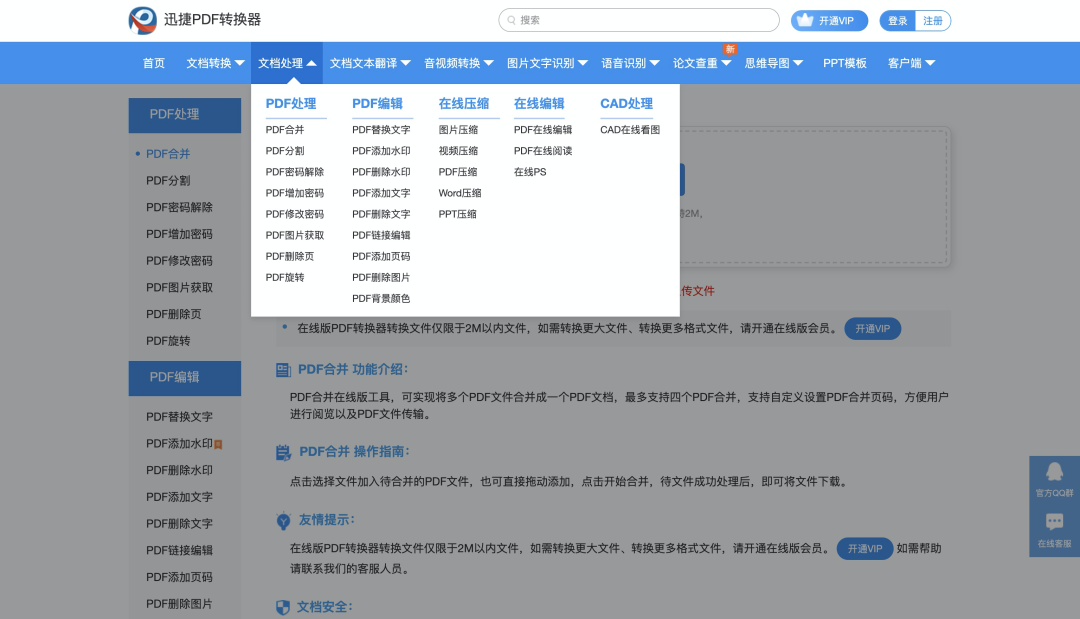The width and height of the screenshot is (1080, 619).
Task: Choose PDF删除页 from the dropdown menu
Action: 290,256
